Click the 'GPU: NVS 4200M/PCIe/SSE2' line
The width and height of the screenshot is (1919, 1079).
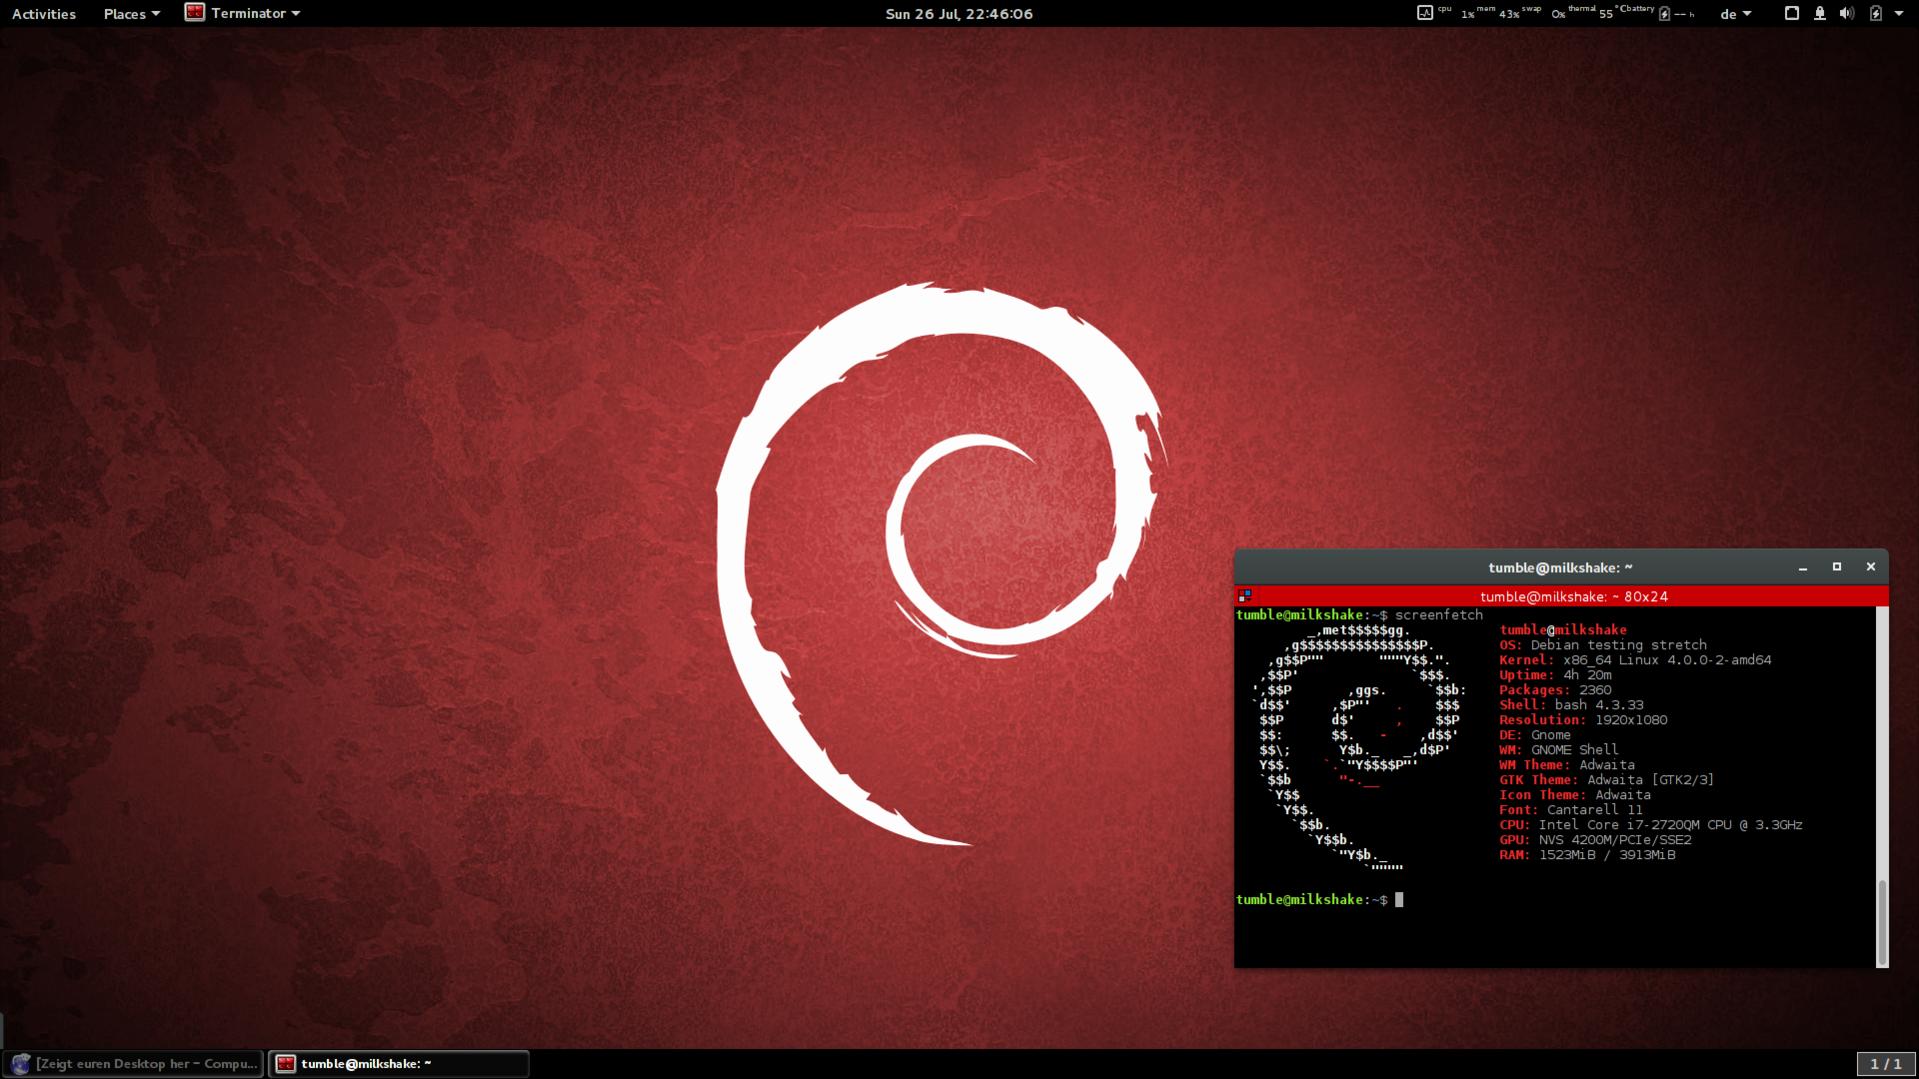(x=1595, y=840)
